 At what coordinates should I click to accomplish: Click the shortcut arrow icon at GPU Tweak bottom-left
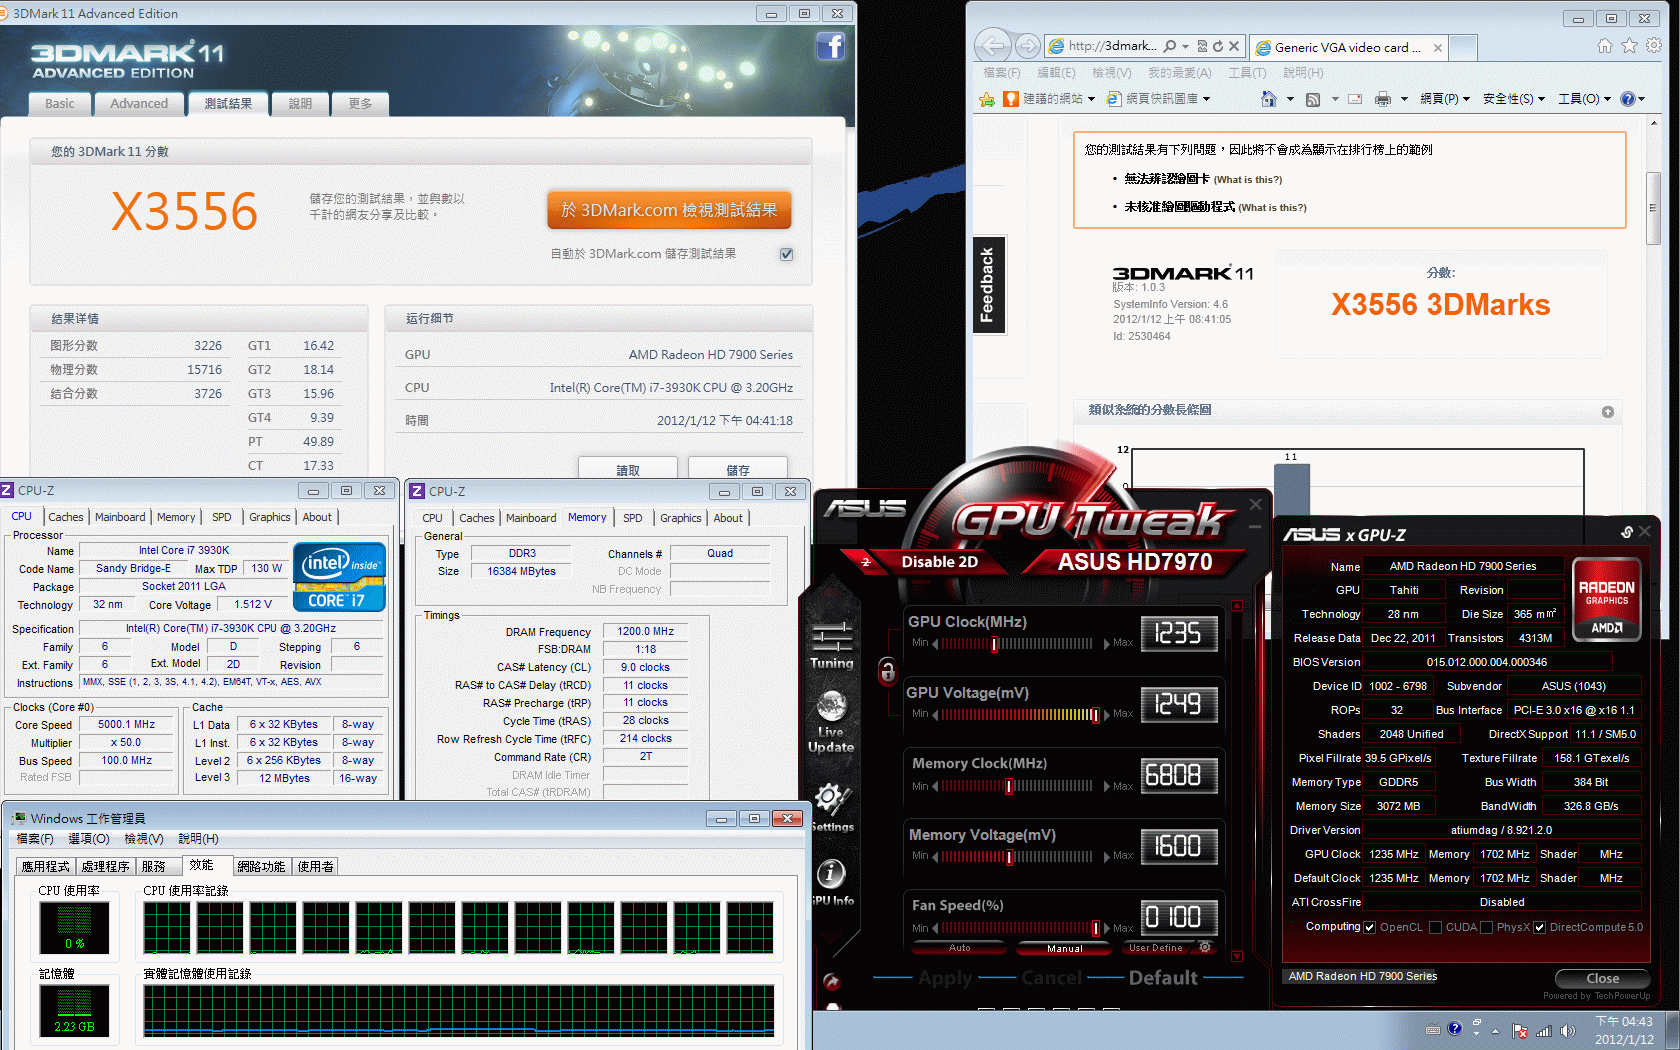point(831,981)
